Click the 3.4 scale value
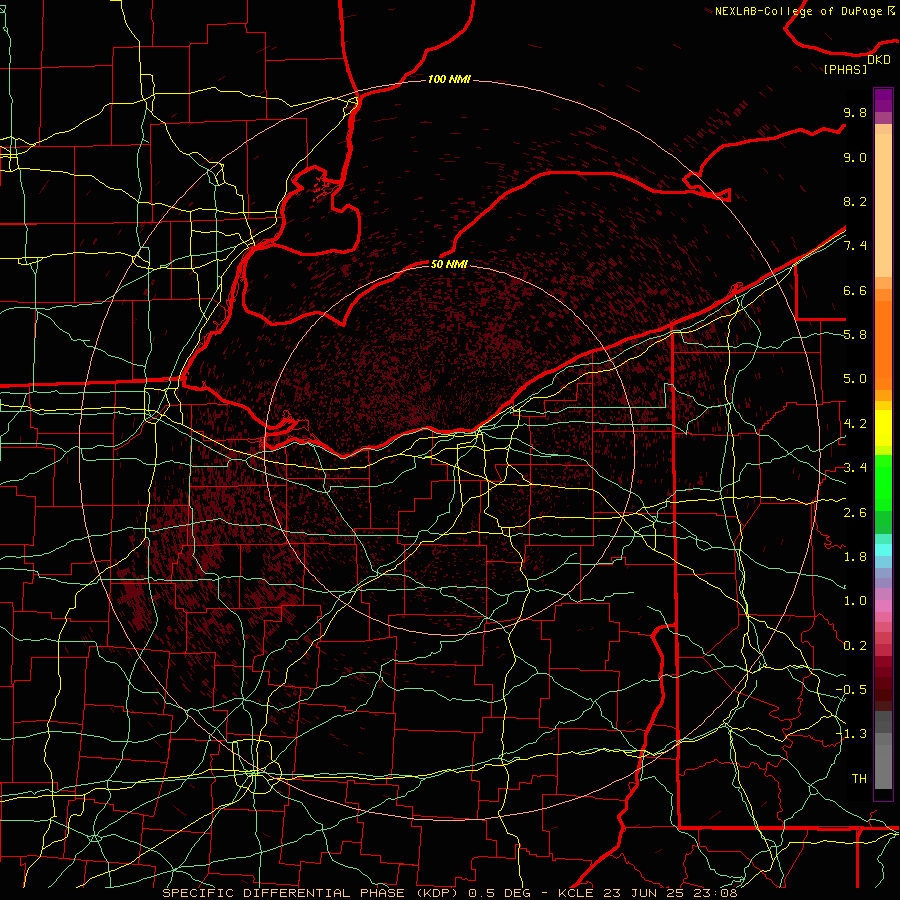This screenshot has width=900, height=900. tap(855, 468)
